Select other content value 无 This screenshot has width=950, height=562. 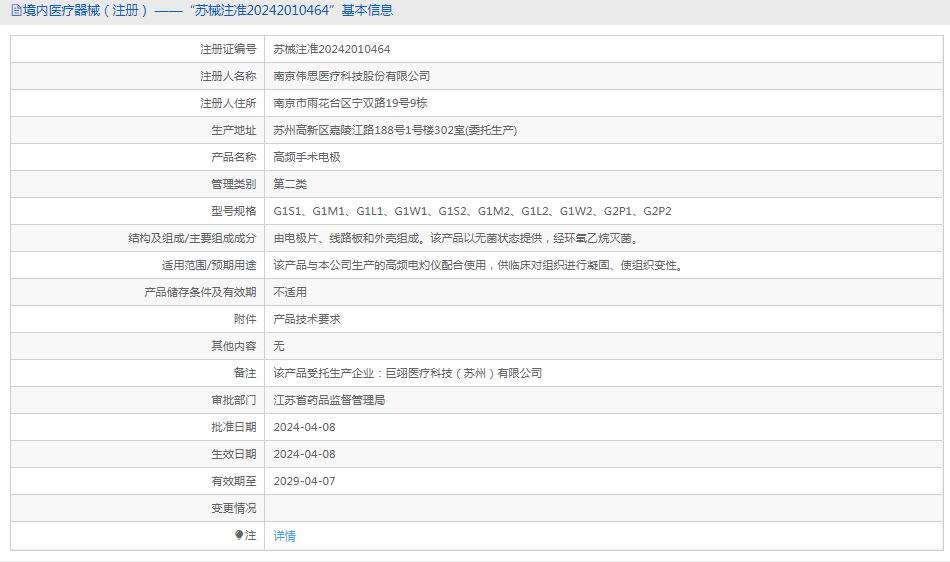coord(279,346)
